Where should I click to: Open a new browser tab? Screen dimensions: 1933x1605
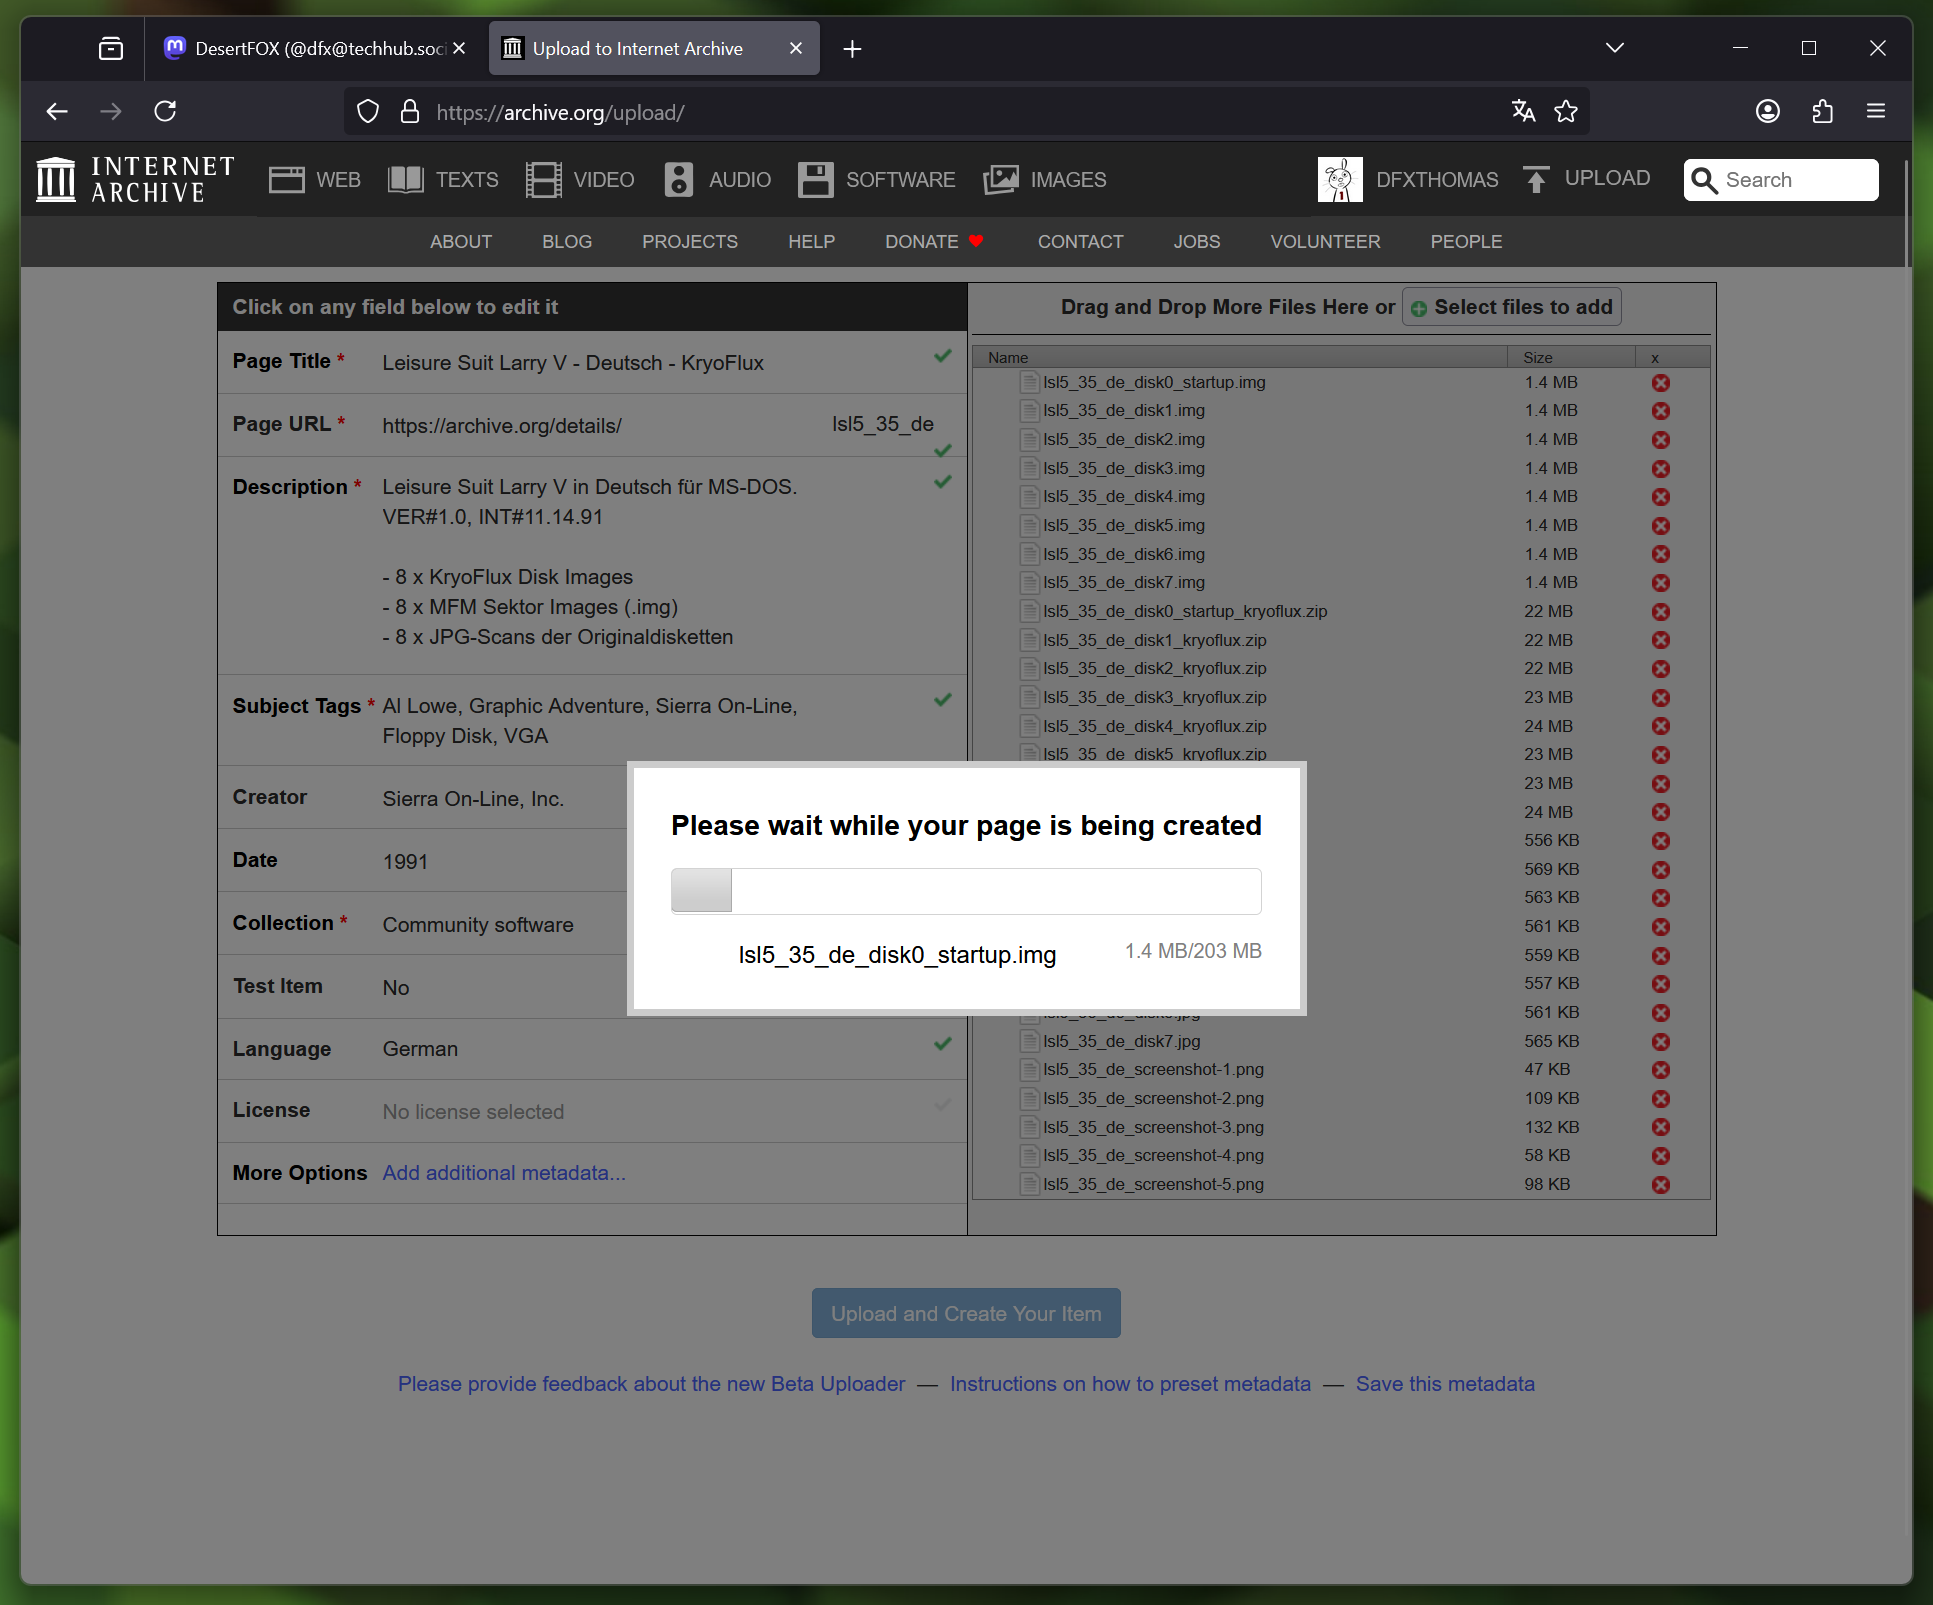(x=852, y=49)
